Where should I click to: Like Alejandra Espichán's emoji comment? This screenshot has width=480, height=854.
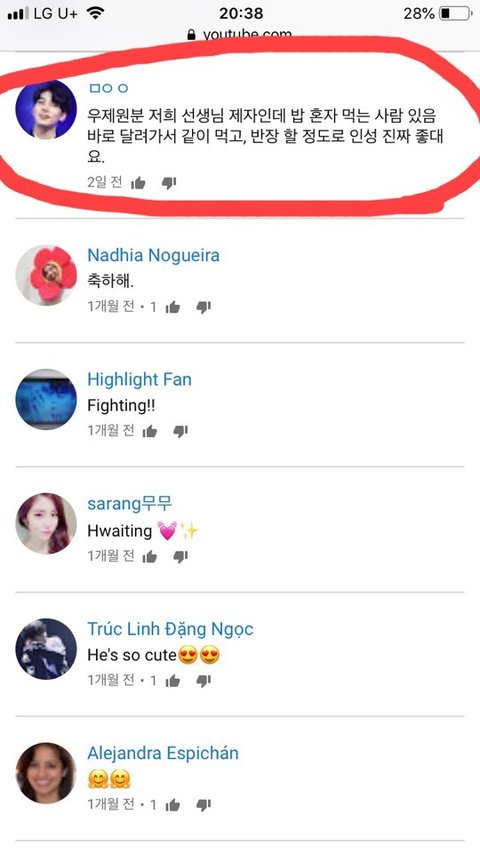[173, 805]
